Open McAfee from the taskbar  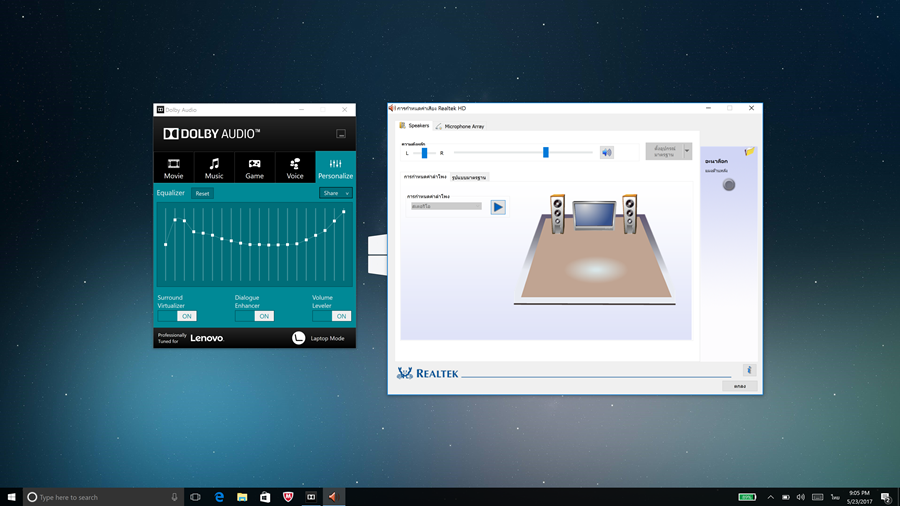[288, 497]
